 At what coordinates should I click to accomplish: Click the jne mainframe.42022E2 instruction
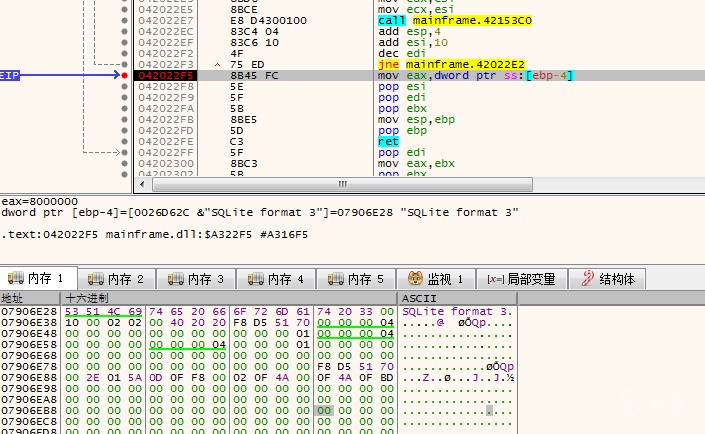[x=451, y=64]
